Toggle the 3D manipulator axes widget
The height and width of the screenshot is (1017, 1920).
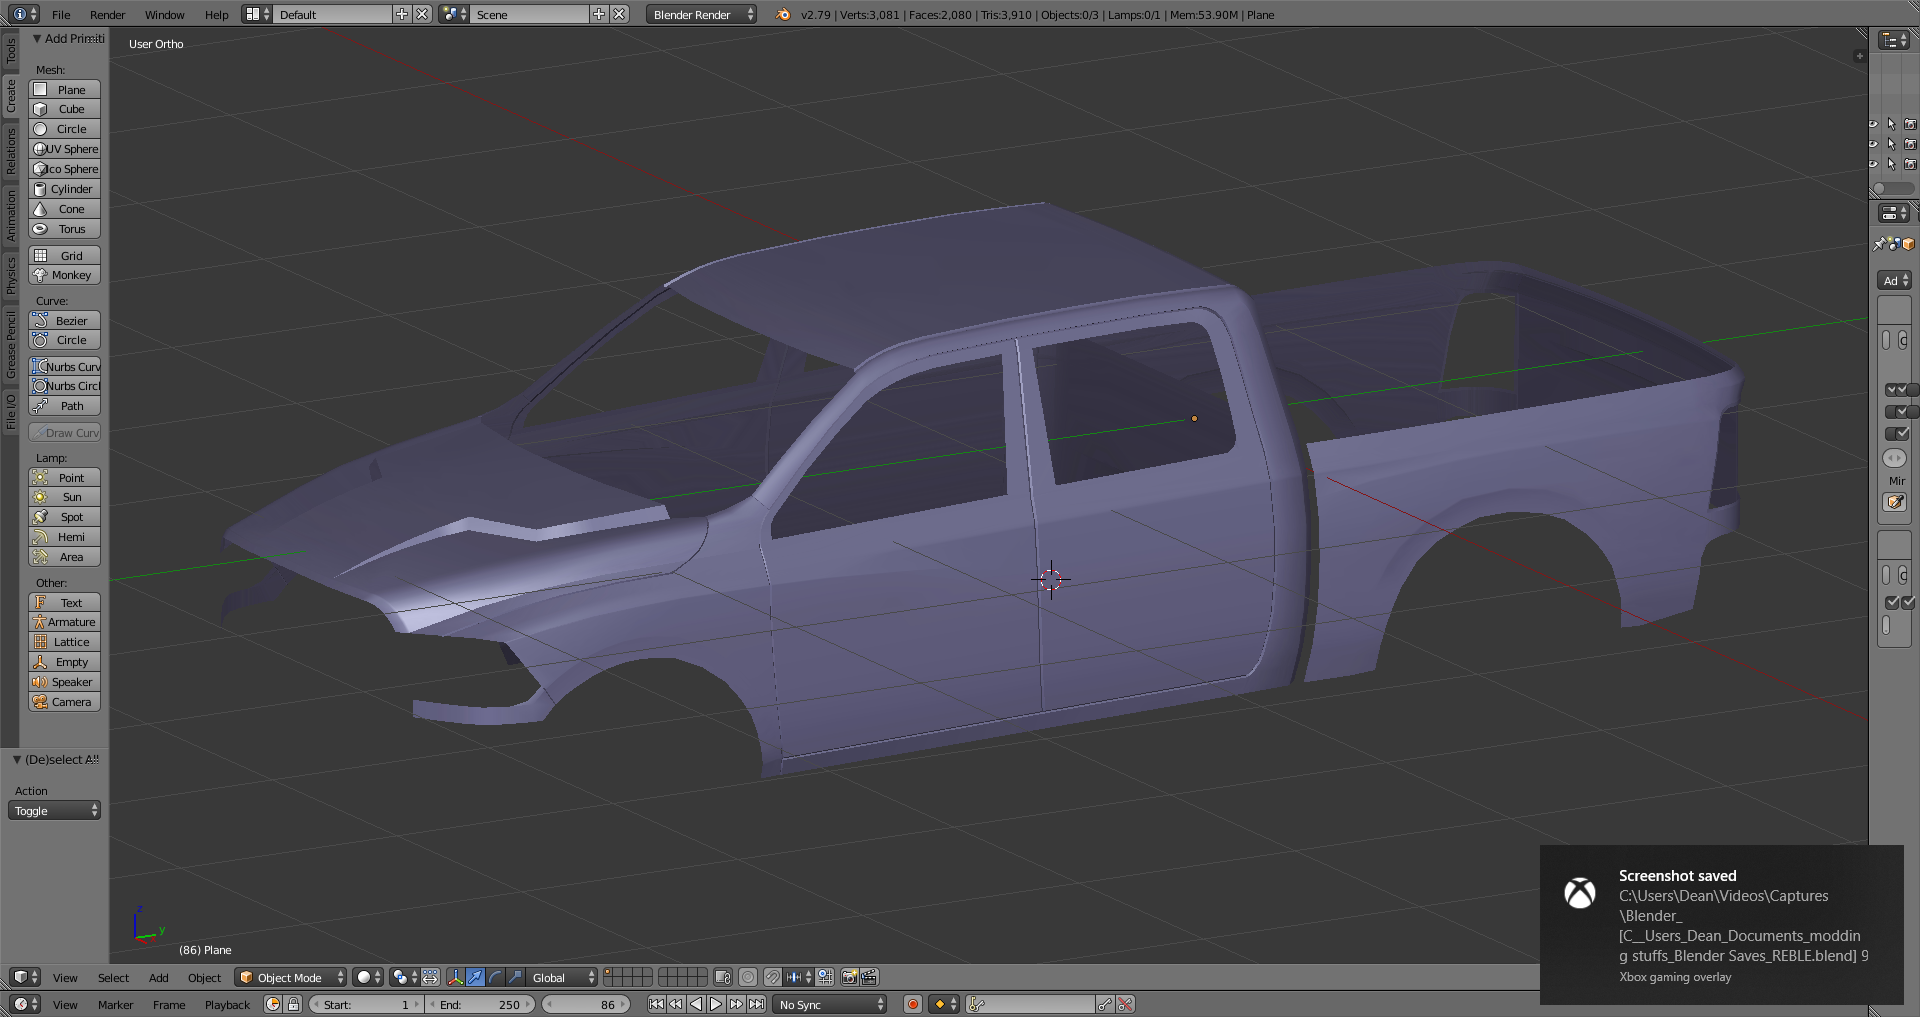[455, 977]
